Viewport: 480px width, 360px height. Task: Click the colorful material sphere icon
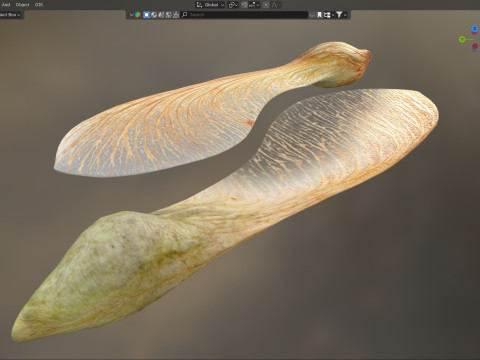pos(138,15)
